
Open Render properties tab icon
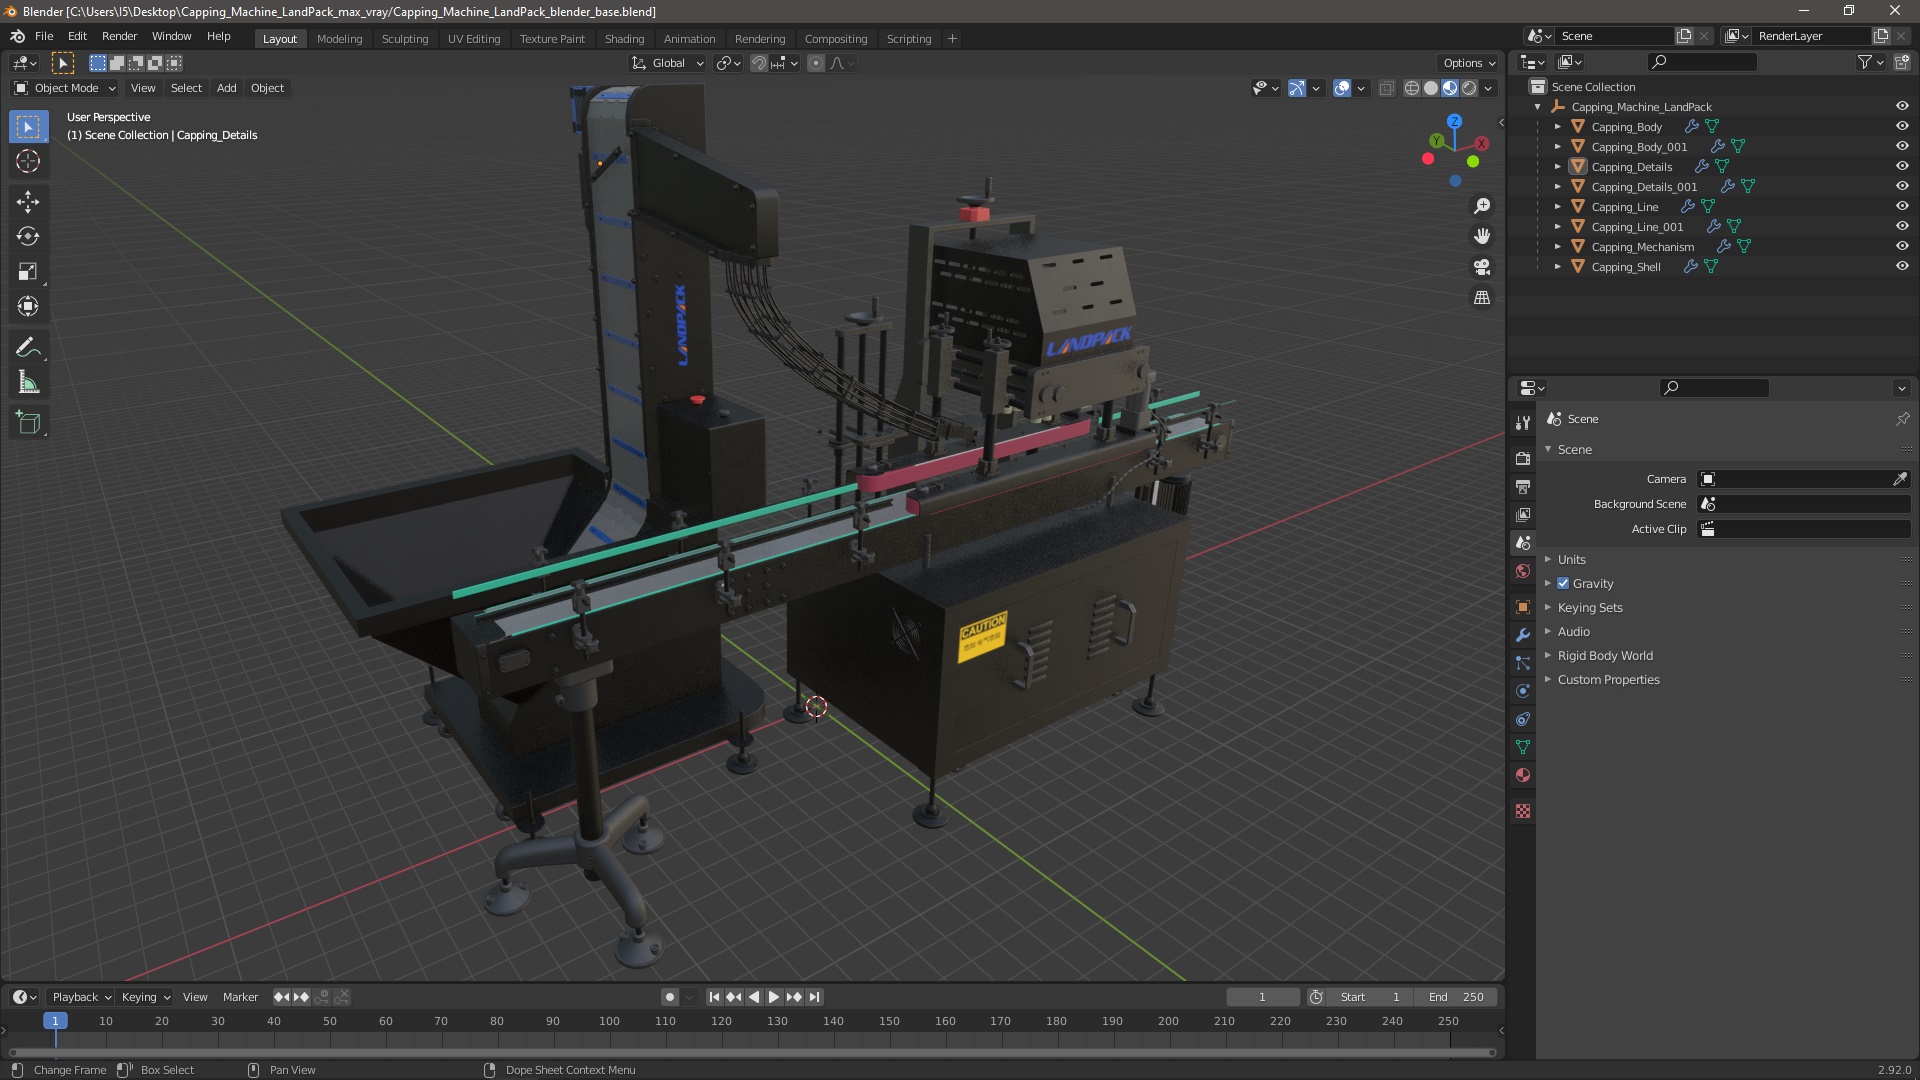pyautogui.click(x=1523, y=458)
